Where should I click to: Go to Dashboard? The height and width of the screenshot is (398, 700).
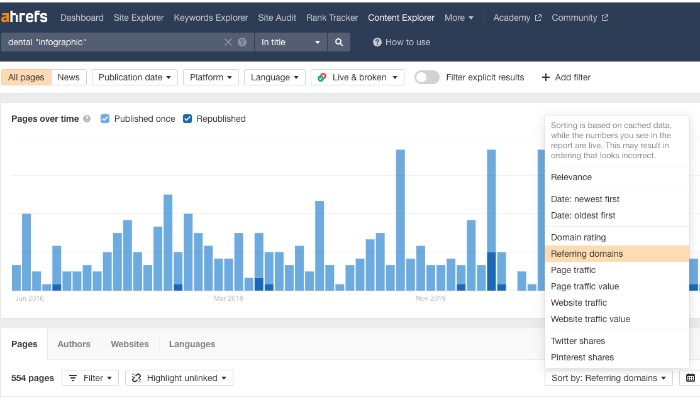tap(82, 18)
